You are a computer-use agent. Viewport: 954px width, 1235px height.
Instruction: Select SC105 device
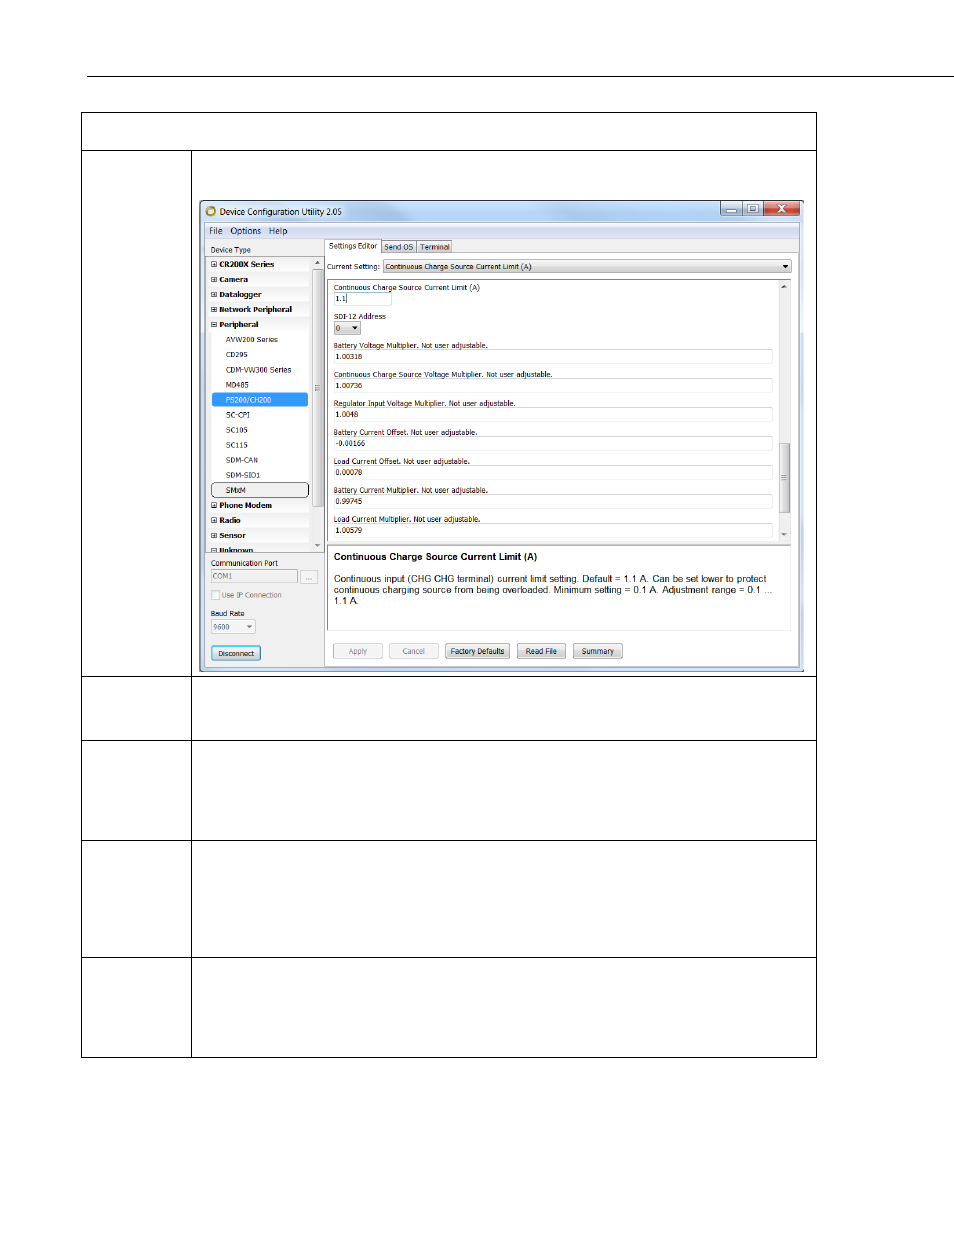click(236, 430)
